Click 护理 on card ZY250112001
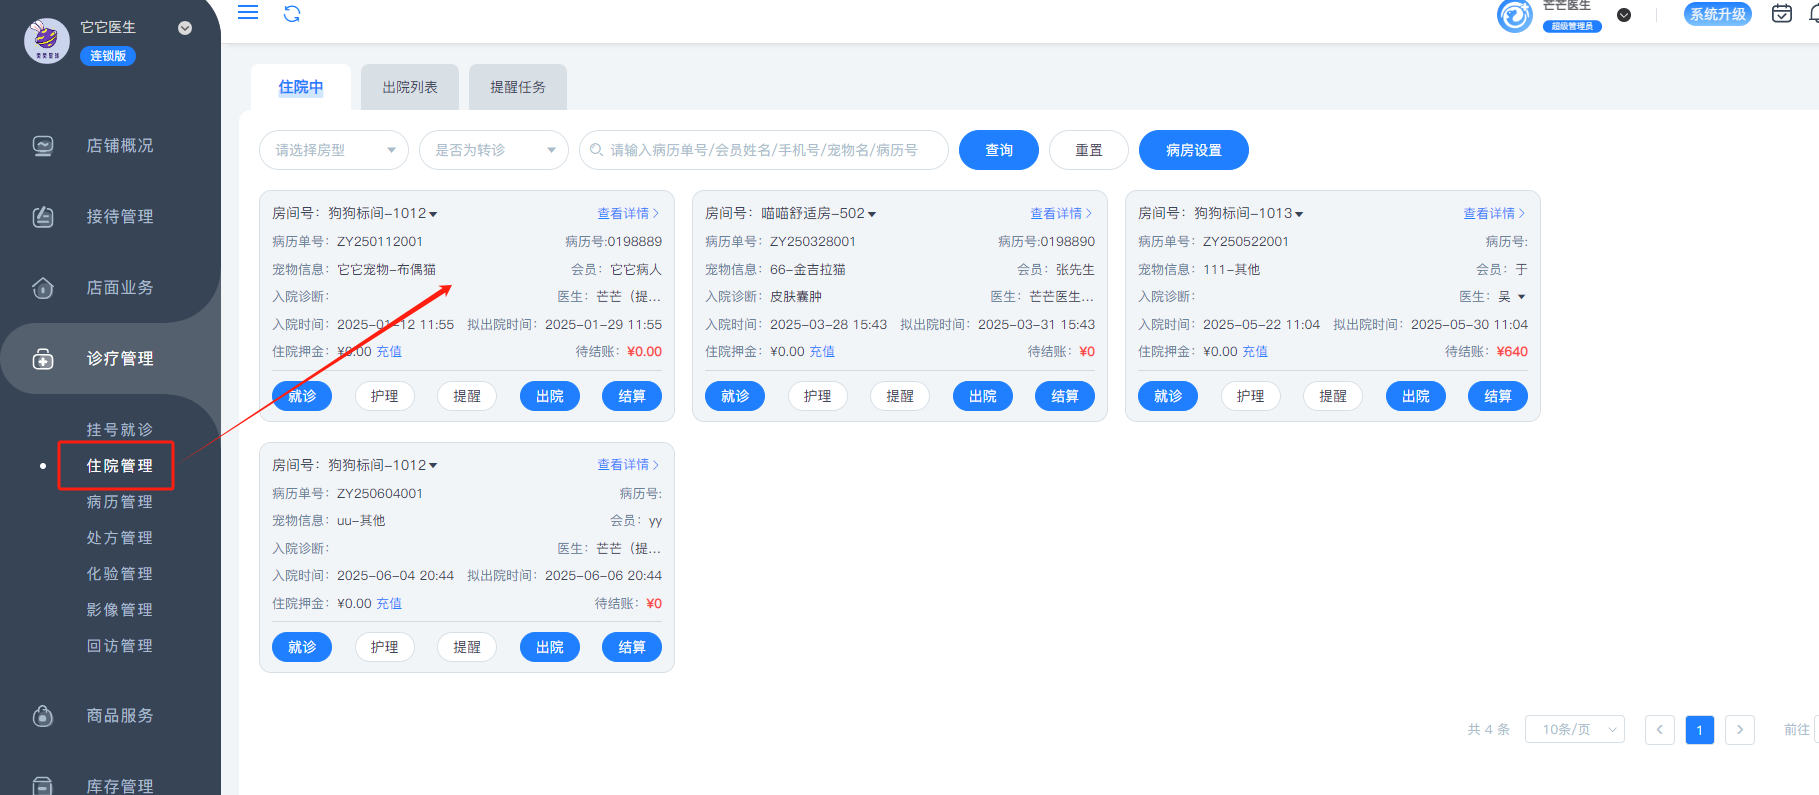 click(385, 396)
